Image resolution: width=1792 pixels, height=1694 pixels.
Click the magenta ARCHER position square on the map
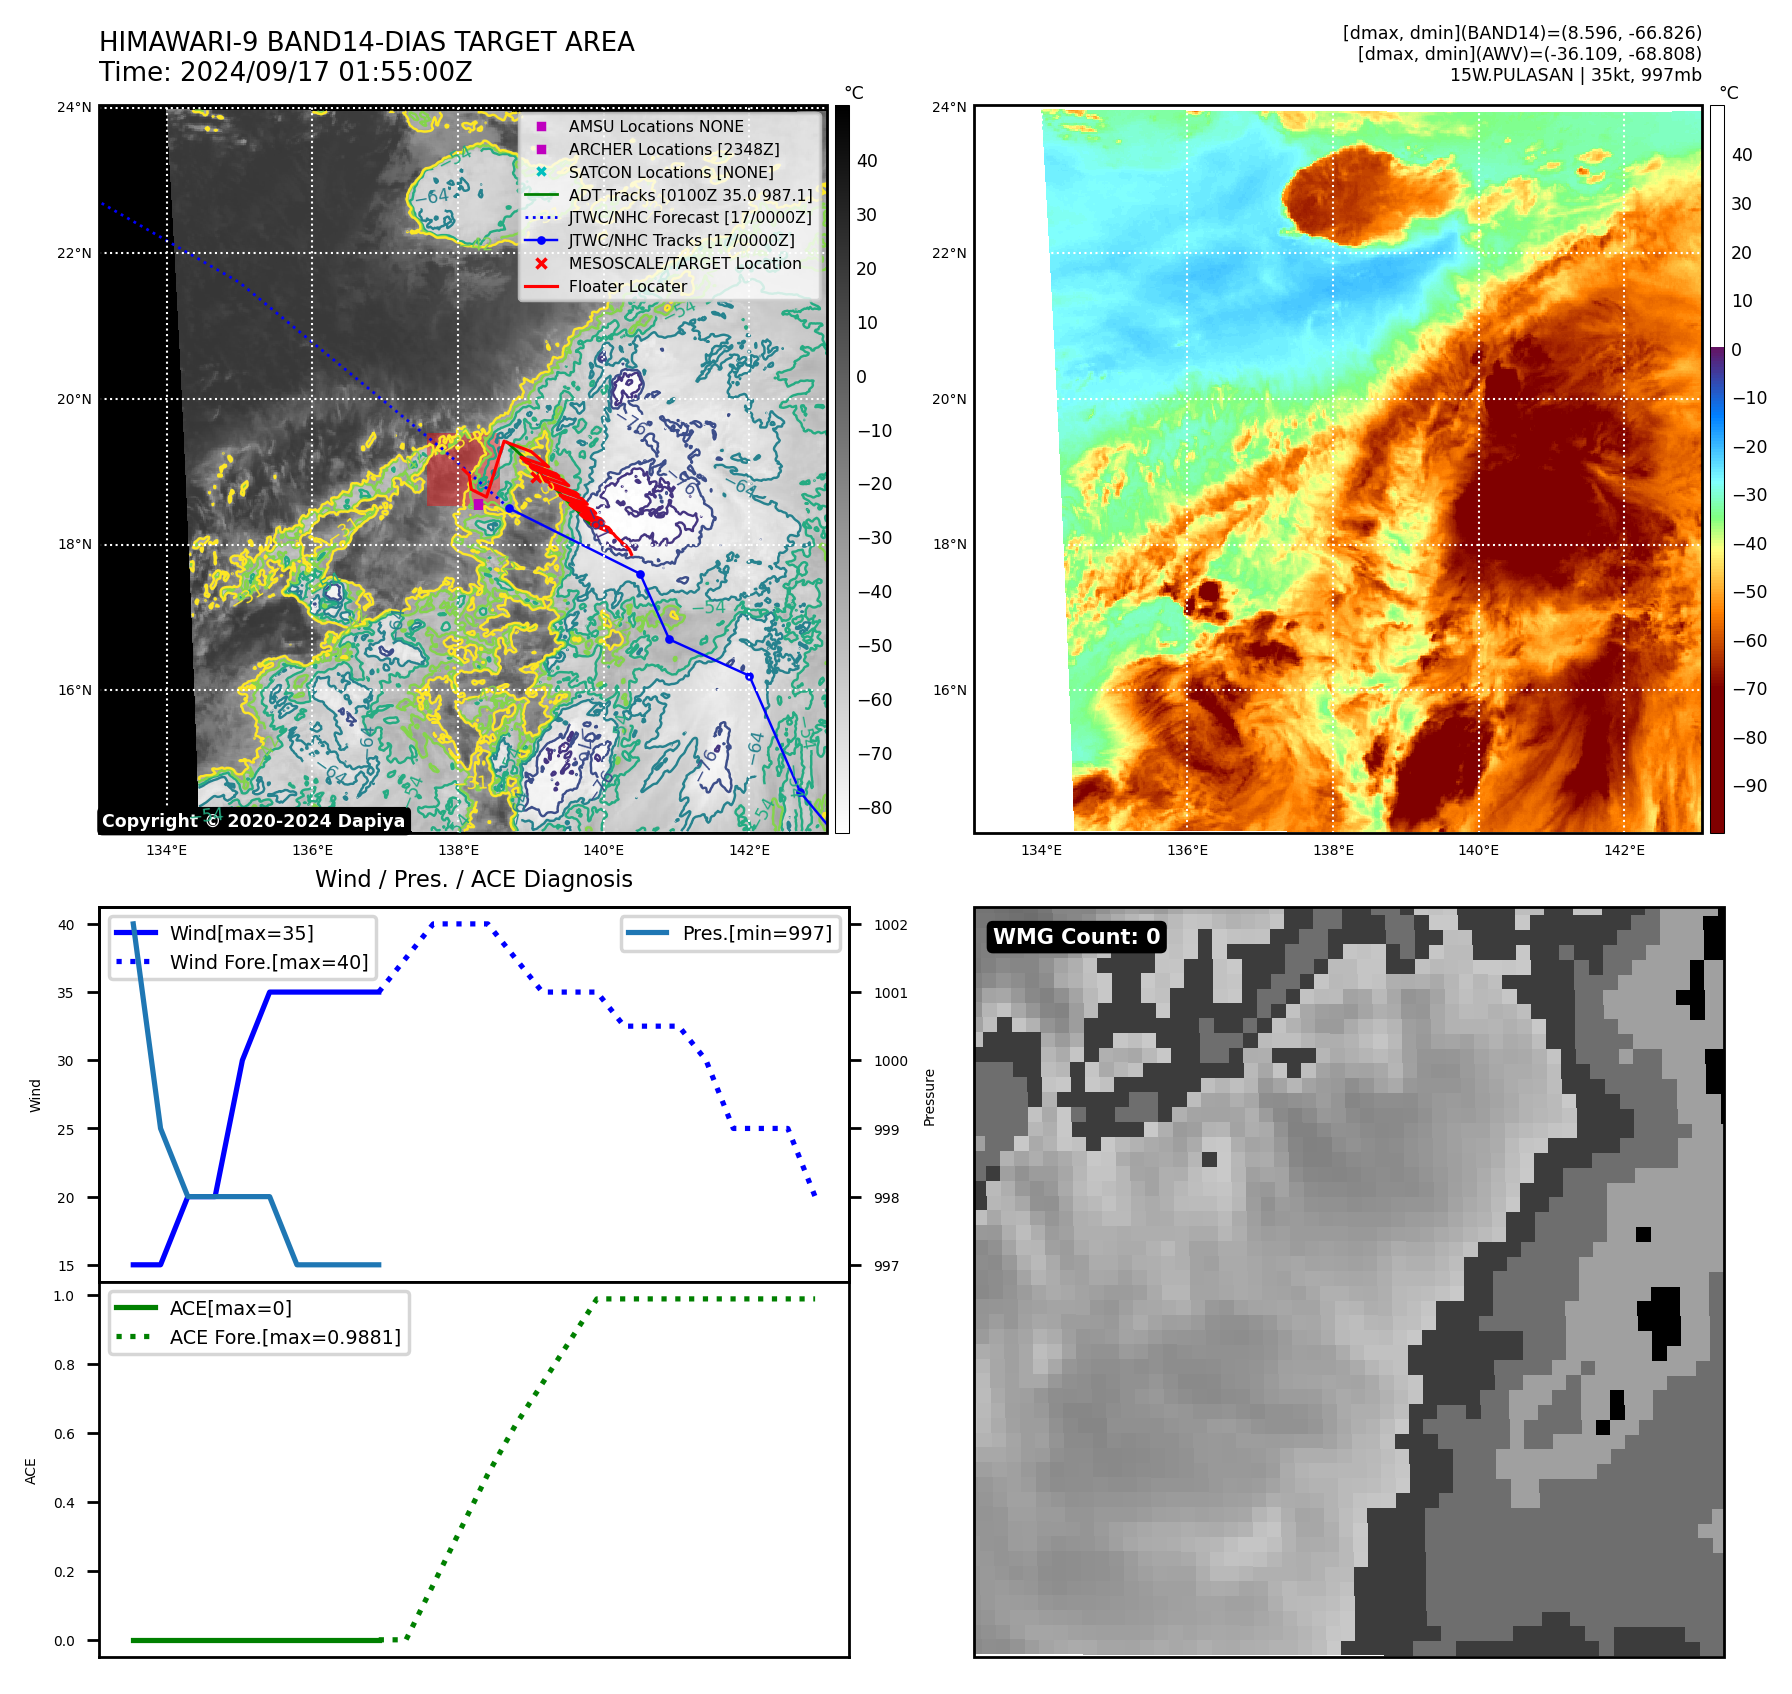point(478,505)
